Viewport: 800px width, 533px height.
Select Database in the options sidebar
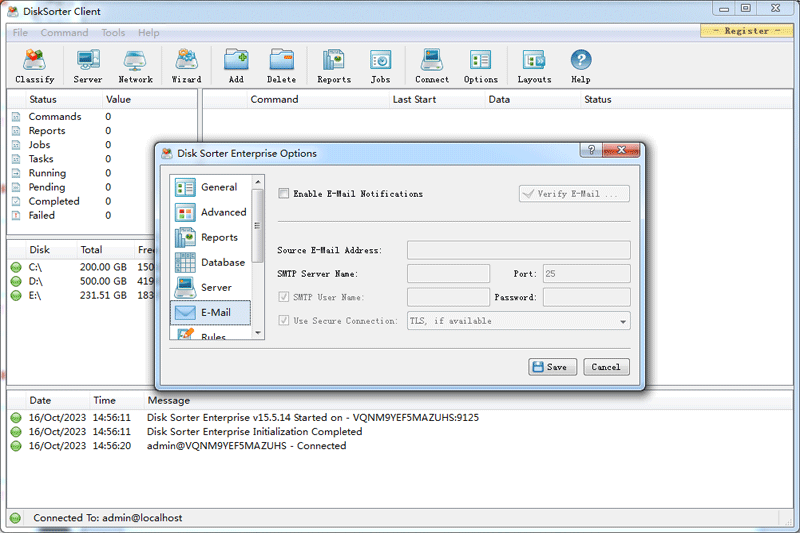212,262
